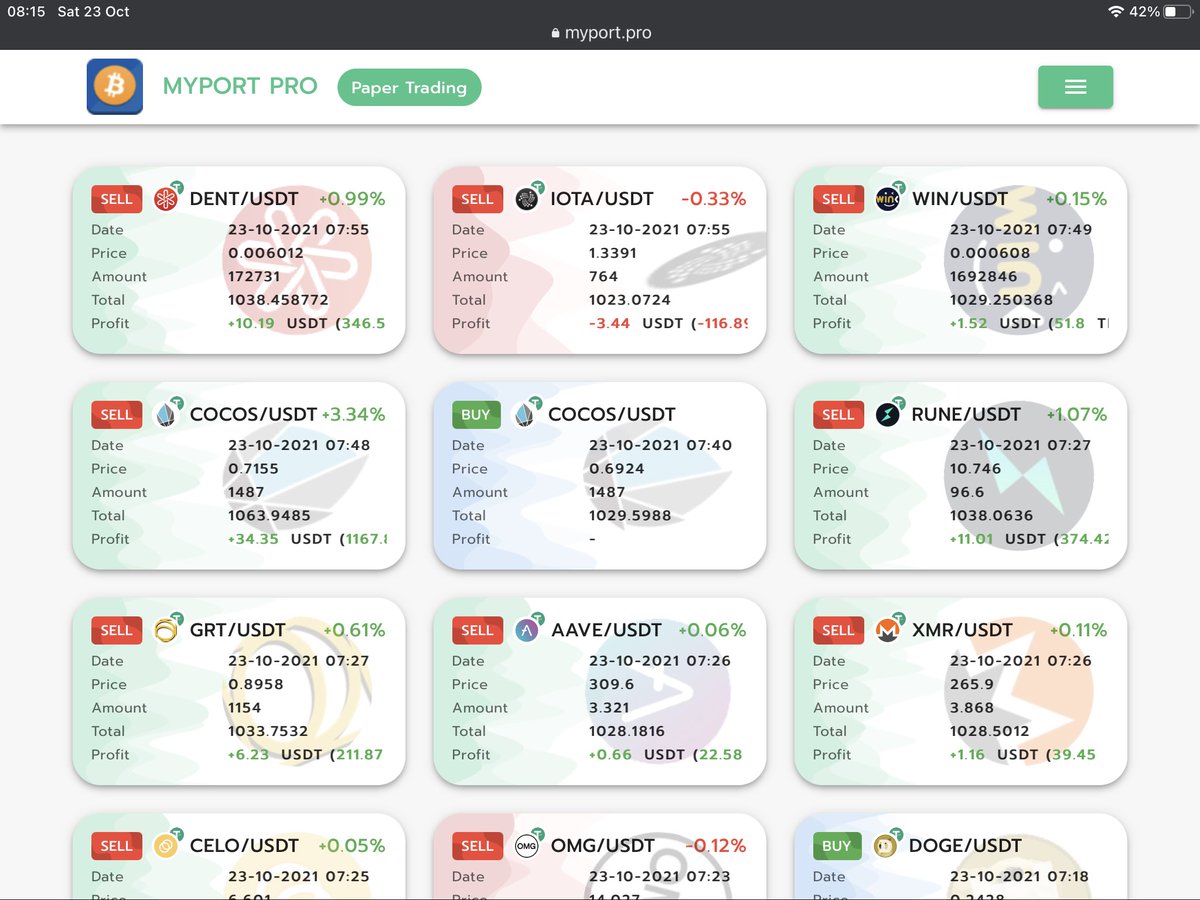
Task: Click the +1.07% change on RUNE card
Action: point(1077,414)
